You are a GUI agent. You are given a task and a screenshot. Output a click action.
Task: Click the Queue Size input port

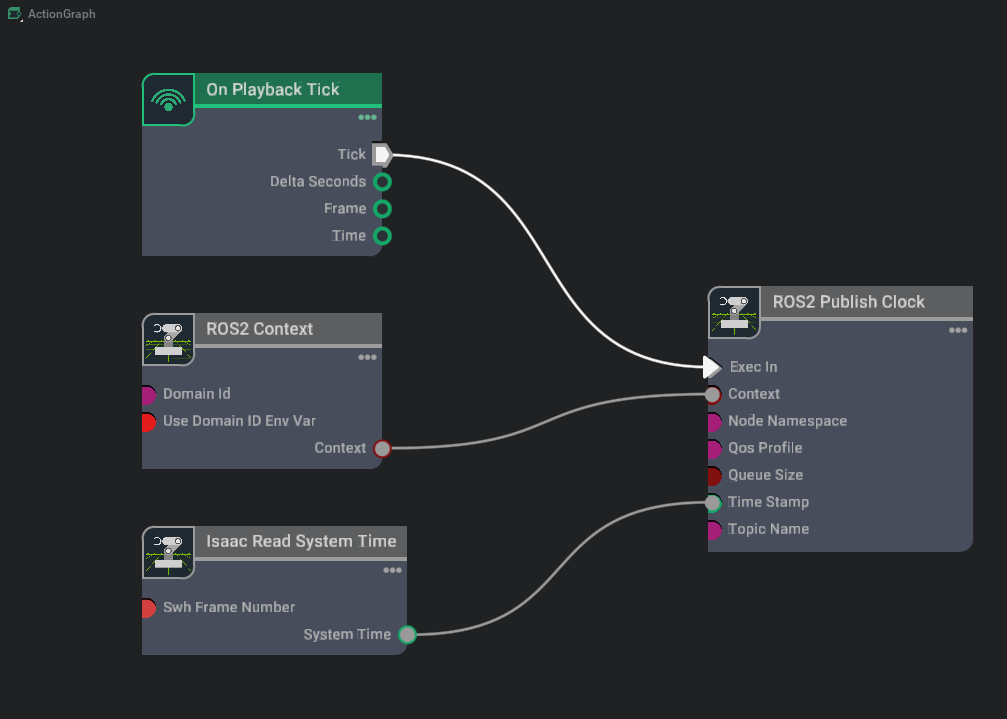(714, 476)
